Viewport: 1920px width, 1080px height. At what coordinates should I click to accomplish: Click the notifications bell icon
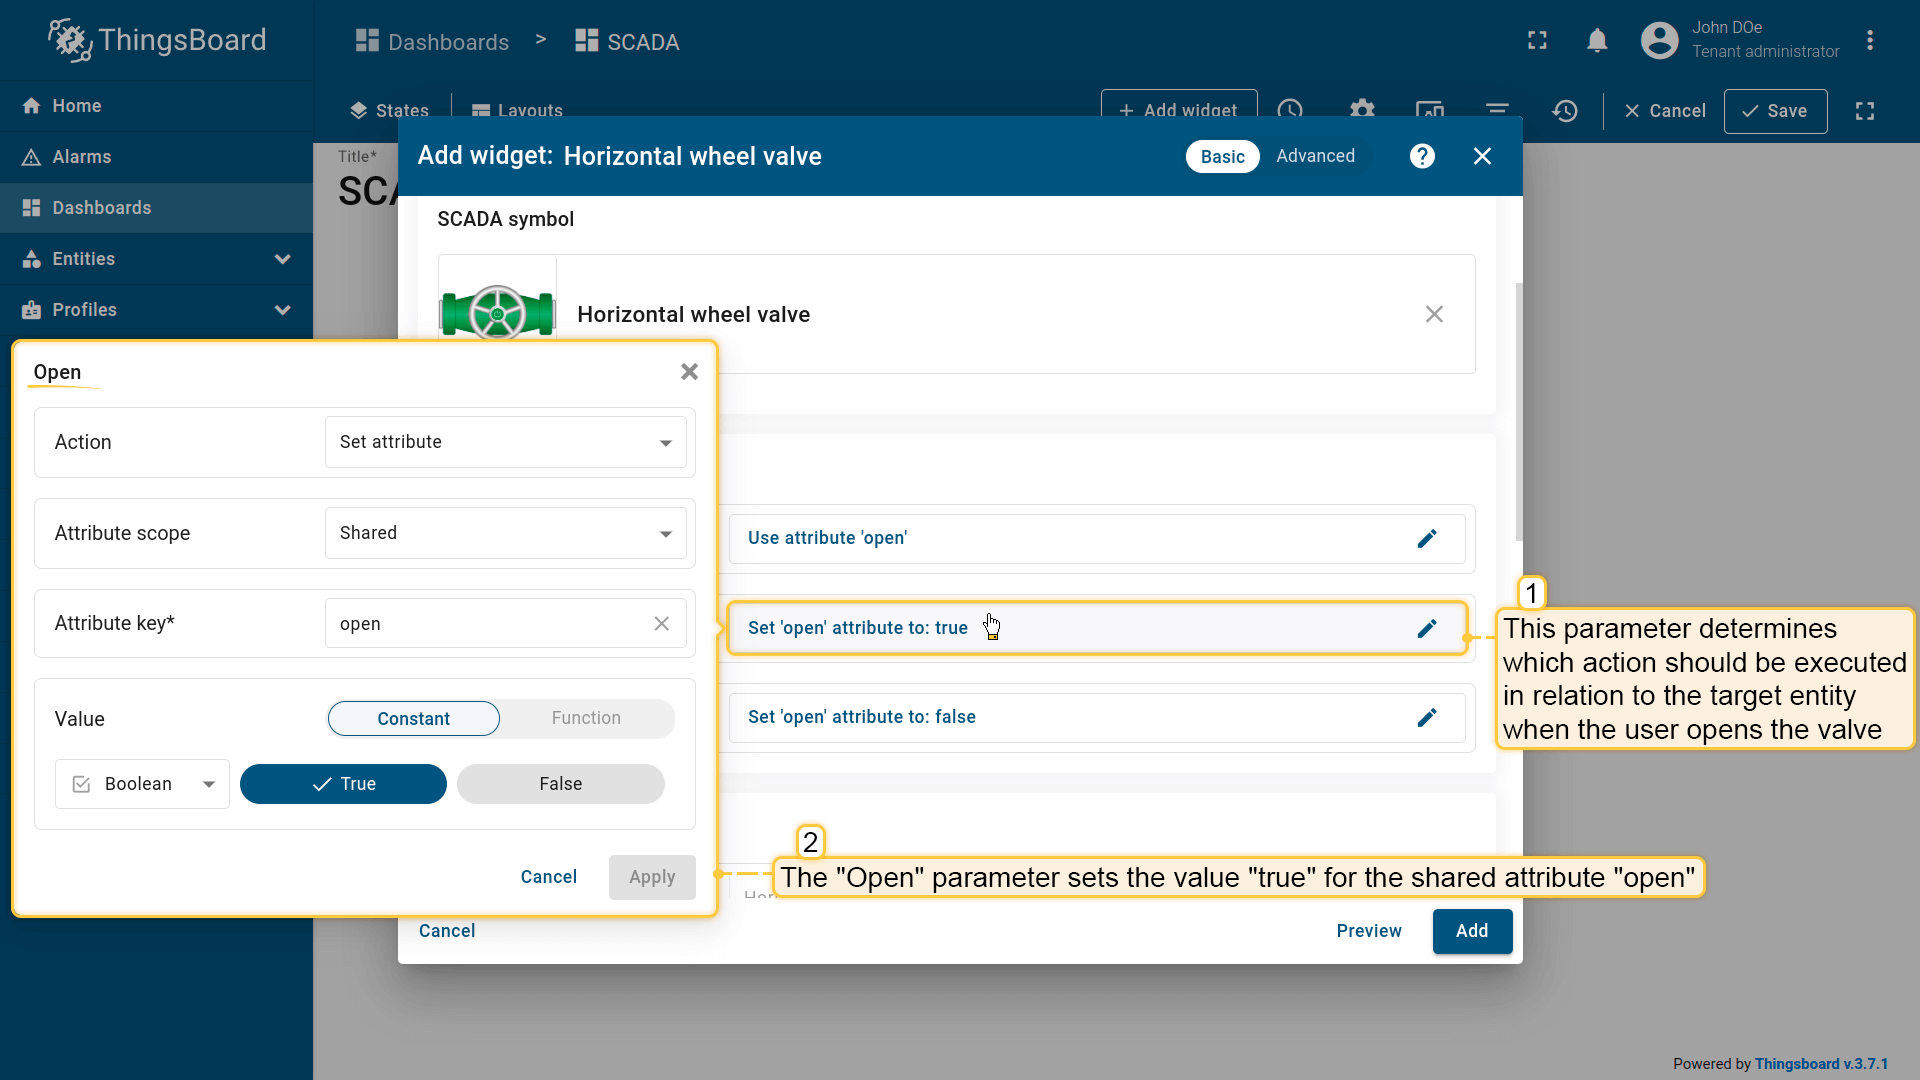tap(1597, 41)
